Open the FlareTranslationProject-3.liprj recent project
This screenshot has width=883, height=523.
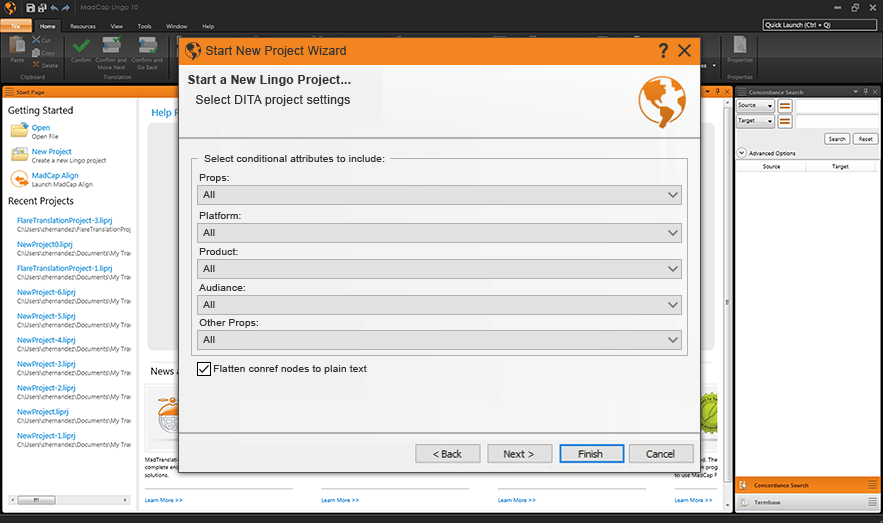click(x=64, y=220)
